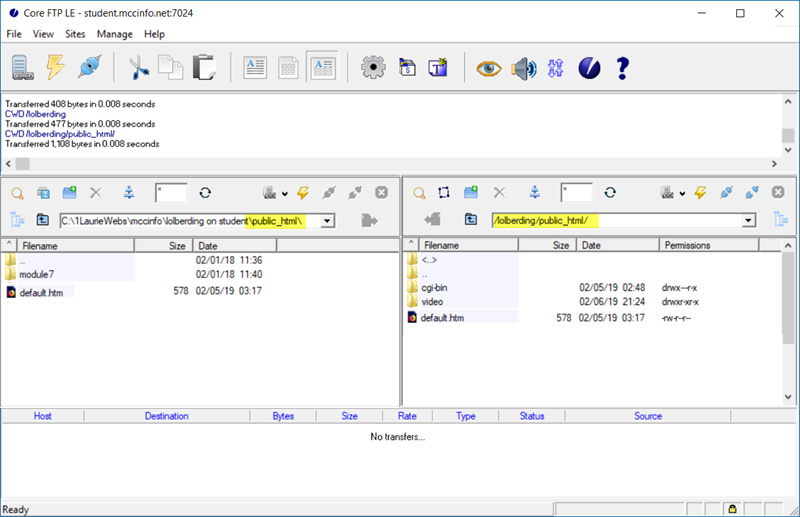Image resolution: width=800 pixels, height=517 pixels.
Task: Click the Core FTP blue logo icon
Action: 589,68
